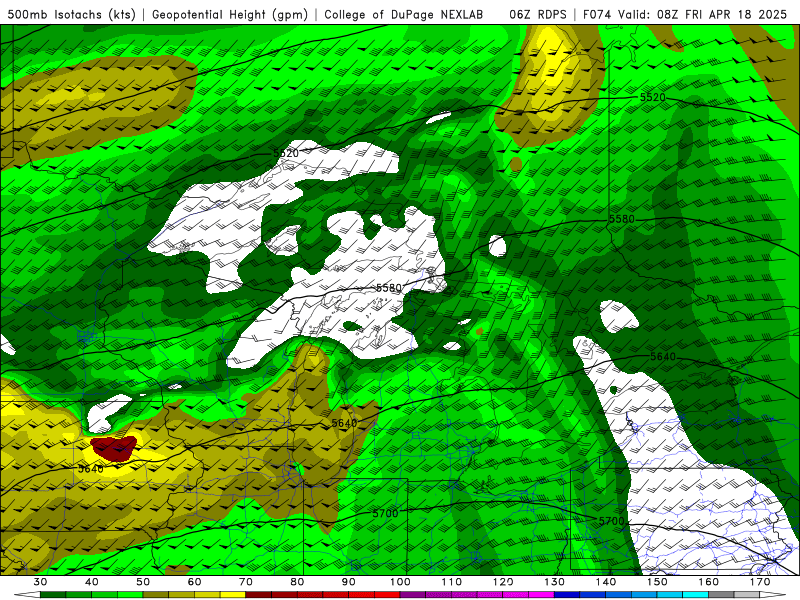The image size is (800, 600).
Task: Click the 40 knot value on the color scale
Action: coord(92,582)
